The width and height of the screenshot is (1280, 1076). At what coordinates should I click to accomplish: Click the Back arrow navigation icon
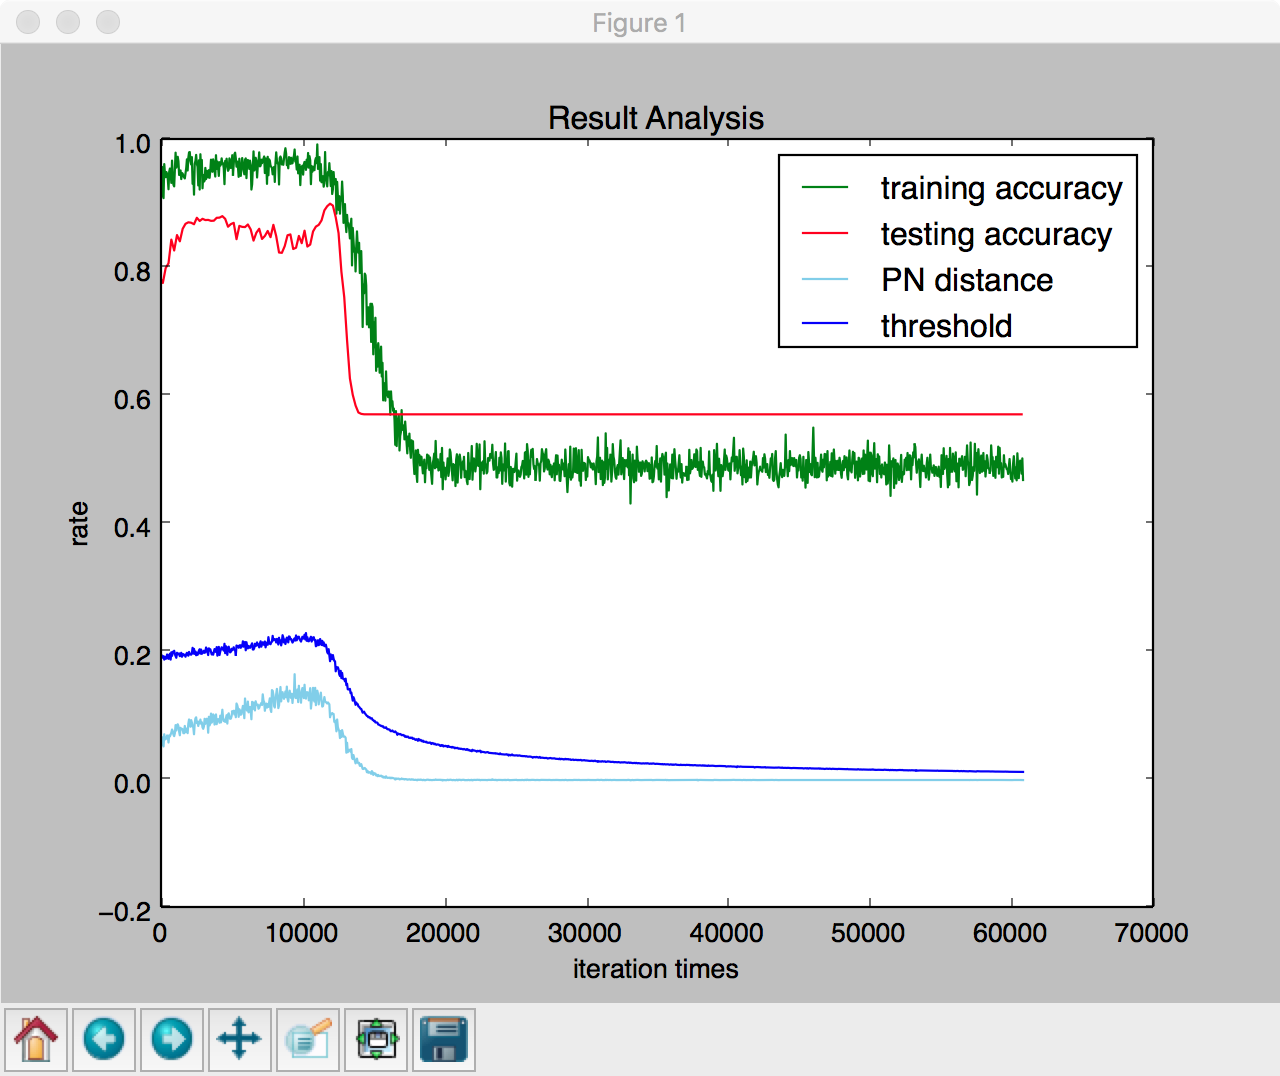(x=104, y=1040)
